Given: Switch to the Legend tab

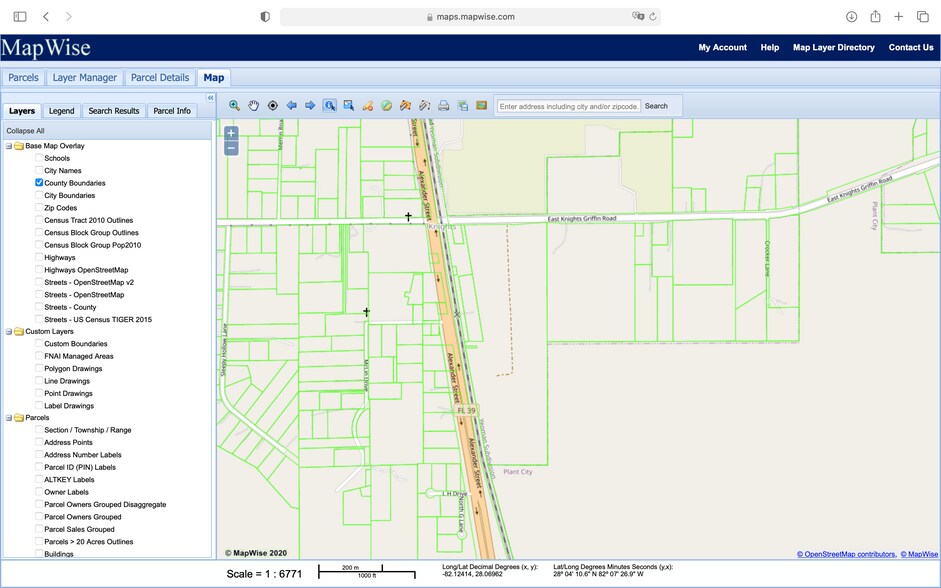Looking at the screenshot, I should 61,110.
